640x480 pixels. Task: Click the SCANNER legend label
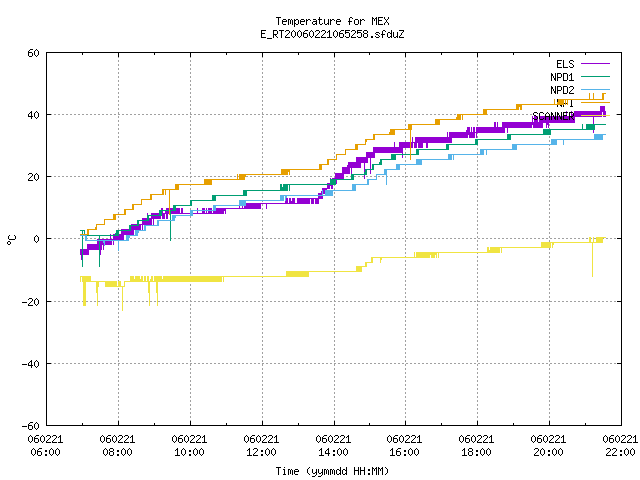point(553,116)
